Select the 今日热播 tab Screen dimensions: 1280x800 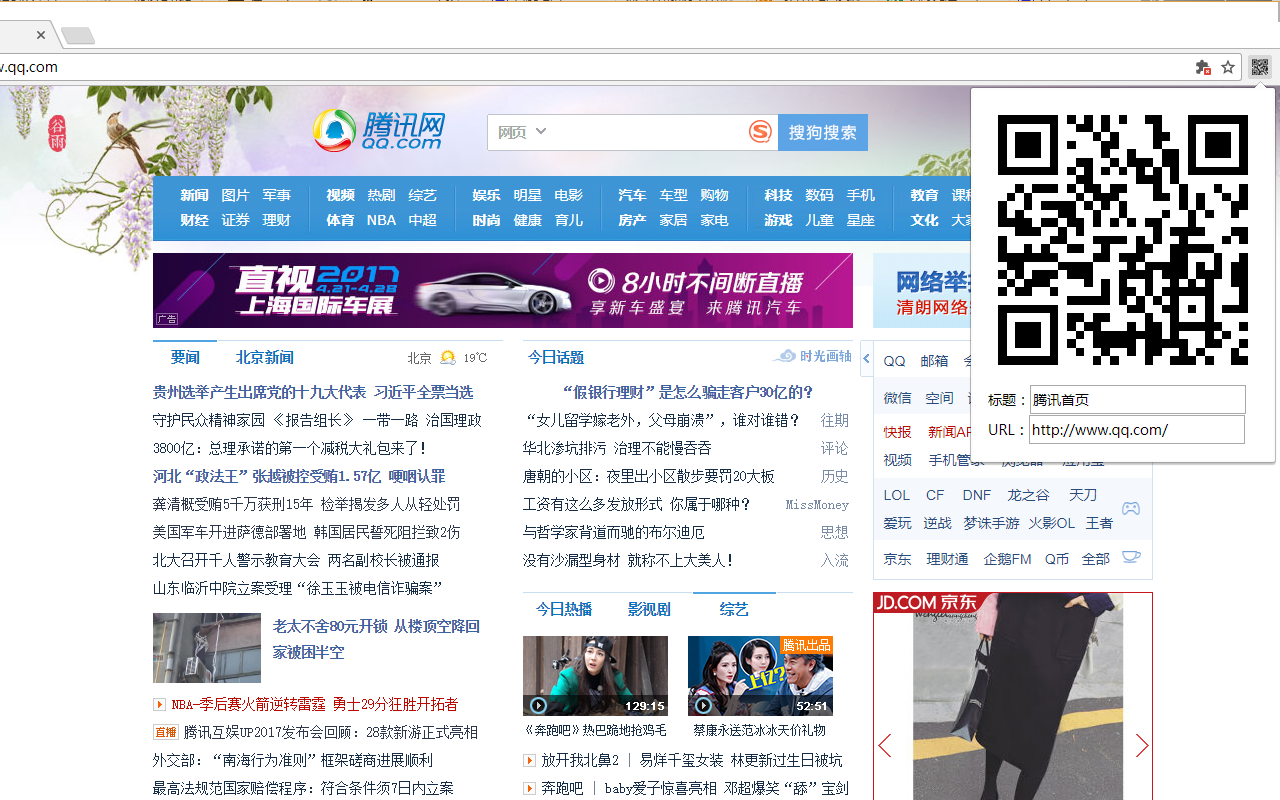point(563,609)
